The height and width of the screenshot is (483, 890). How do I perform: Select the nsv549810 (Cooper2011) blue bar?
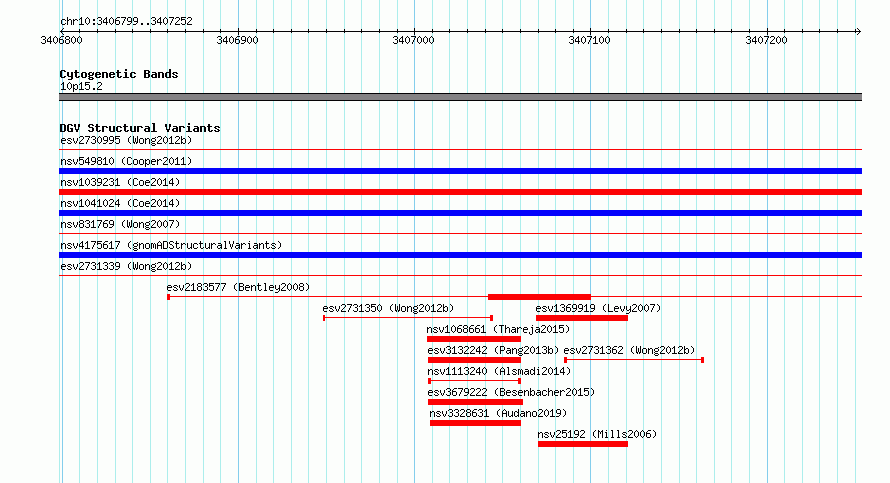460,171
